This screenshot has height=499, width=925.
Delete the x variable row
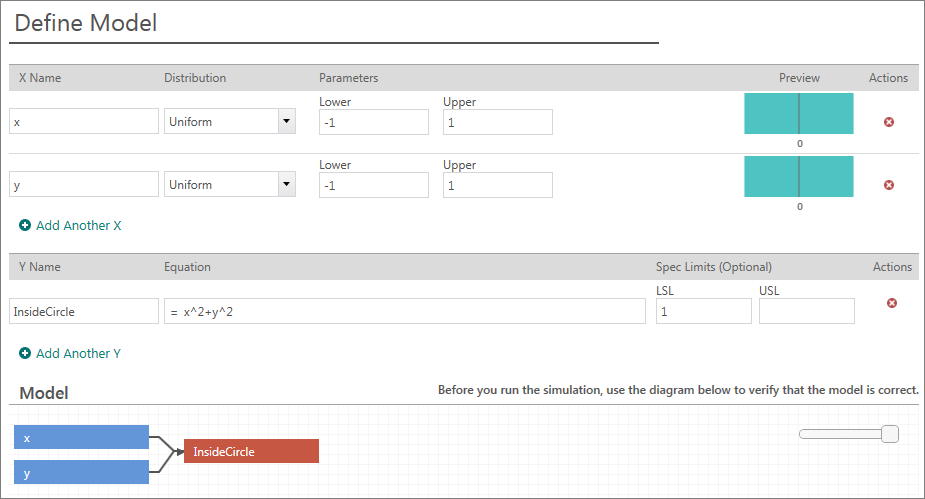(x=888, y=122)
